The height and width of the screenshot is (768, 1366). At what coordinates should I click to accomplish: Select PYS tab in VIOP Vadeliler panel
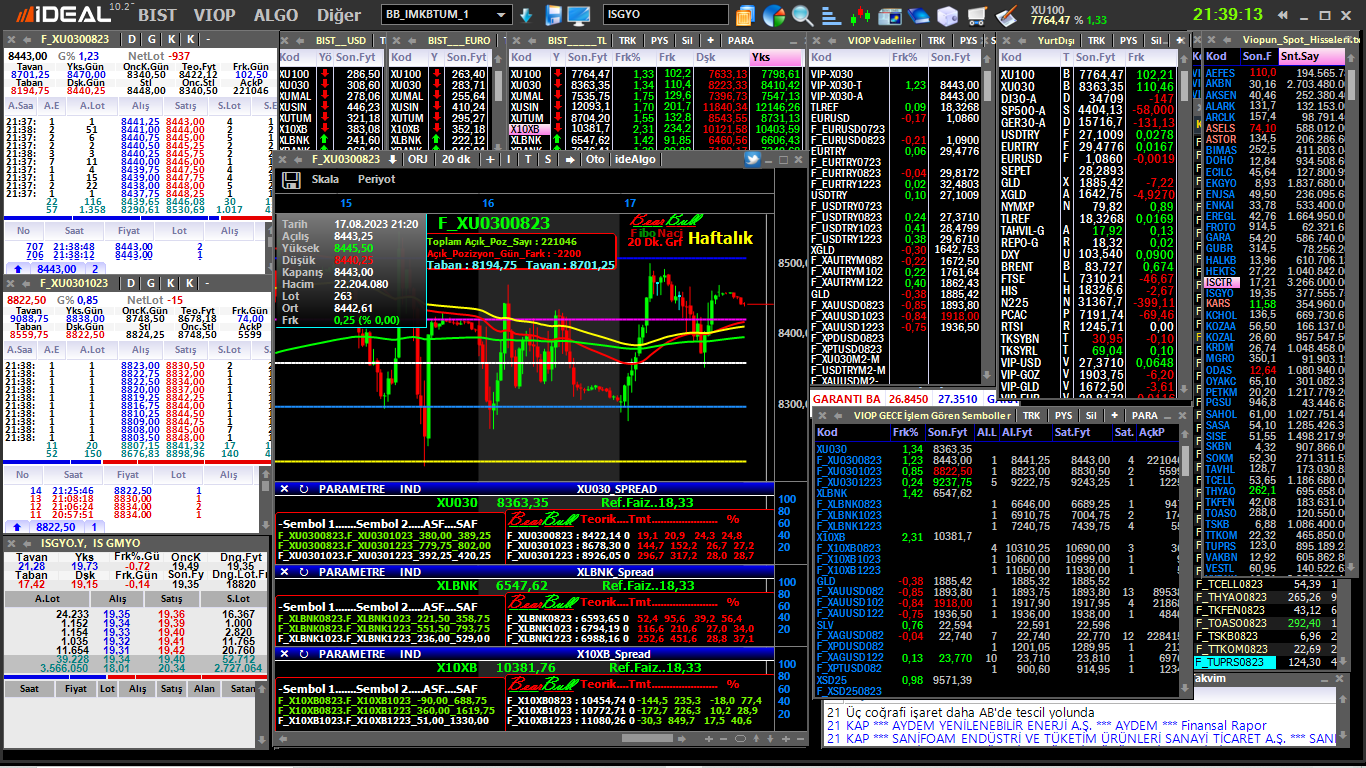click(x=967, y=41)
